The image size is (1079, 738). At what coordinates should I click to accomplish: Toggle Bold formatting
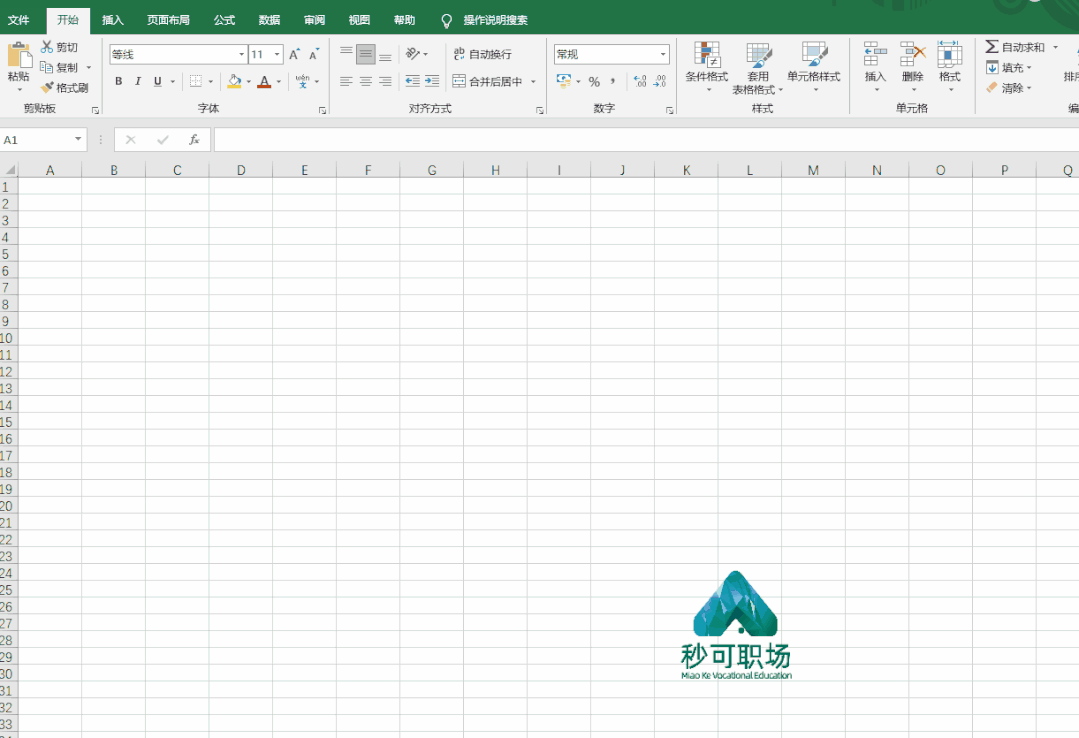[118, 81]
